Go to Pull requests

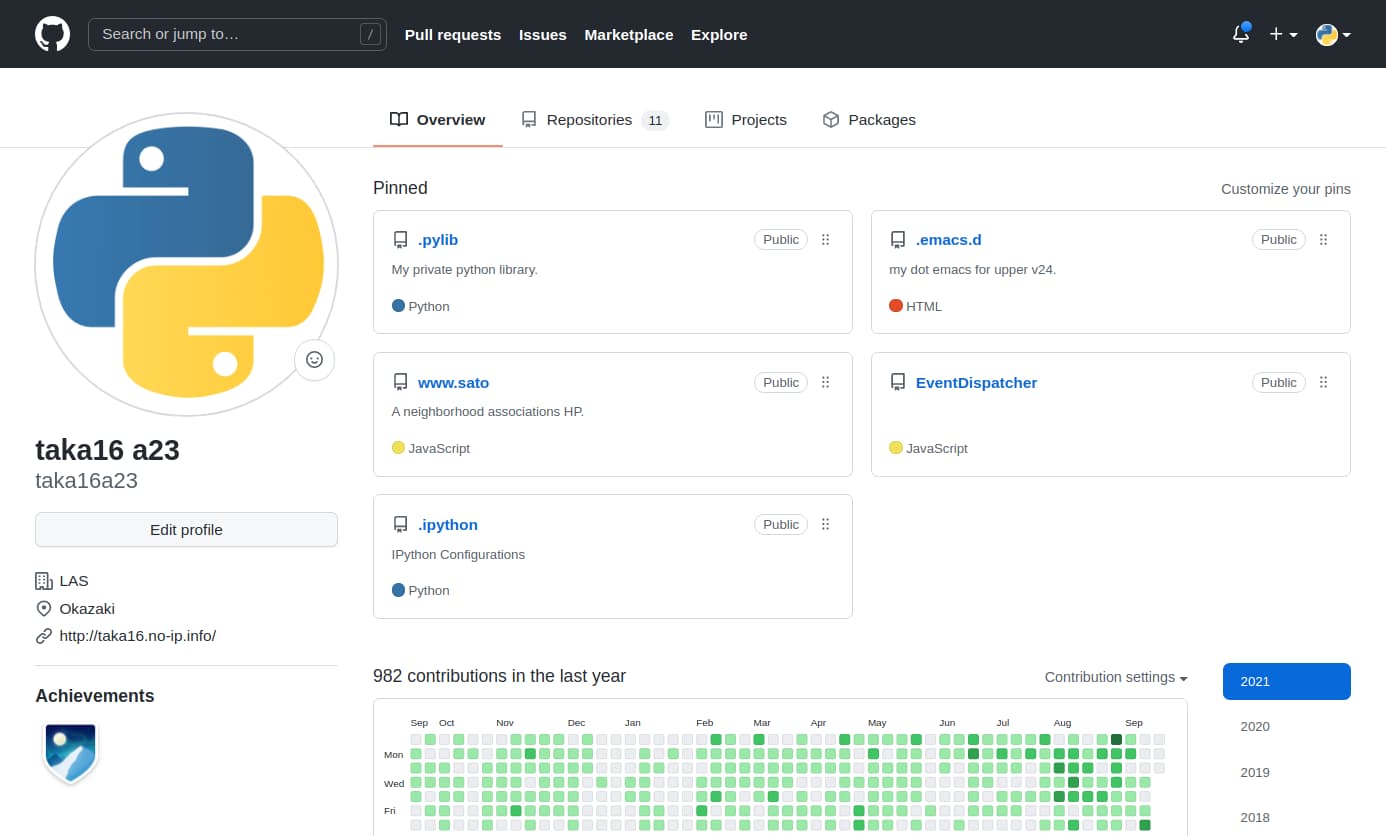tap(453, 34)
